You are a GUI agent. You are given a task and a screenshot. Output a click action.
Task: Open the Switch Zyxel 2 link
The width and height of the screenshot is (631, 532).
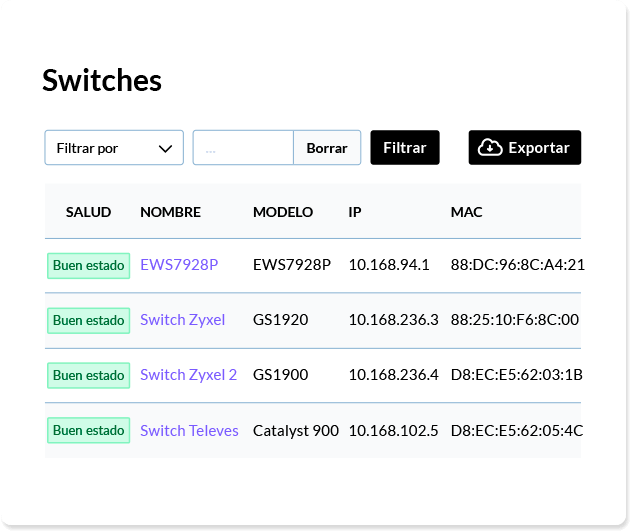[x=188, y=375]
